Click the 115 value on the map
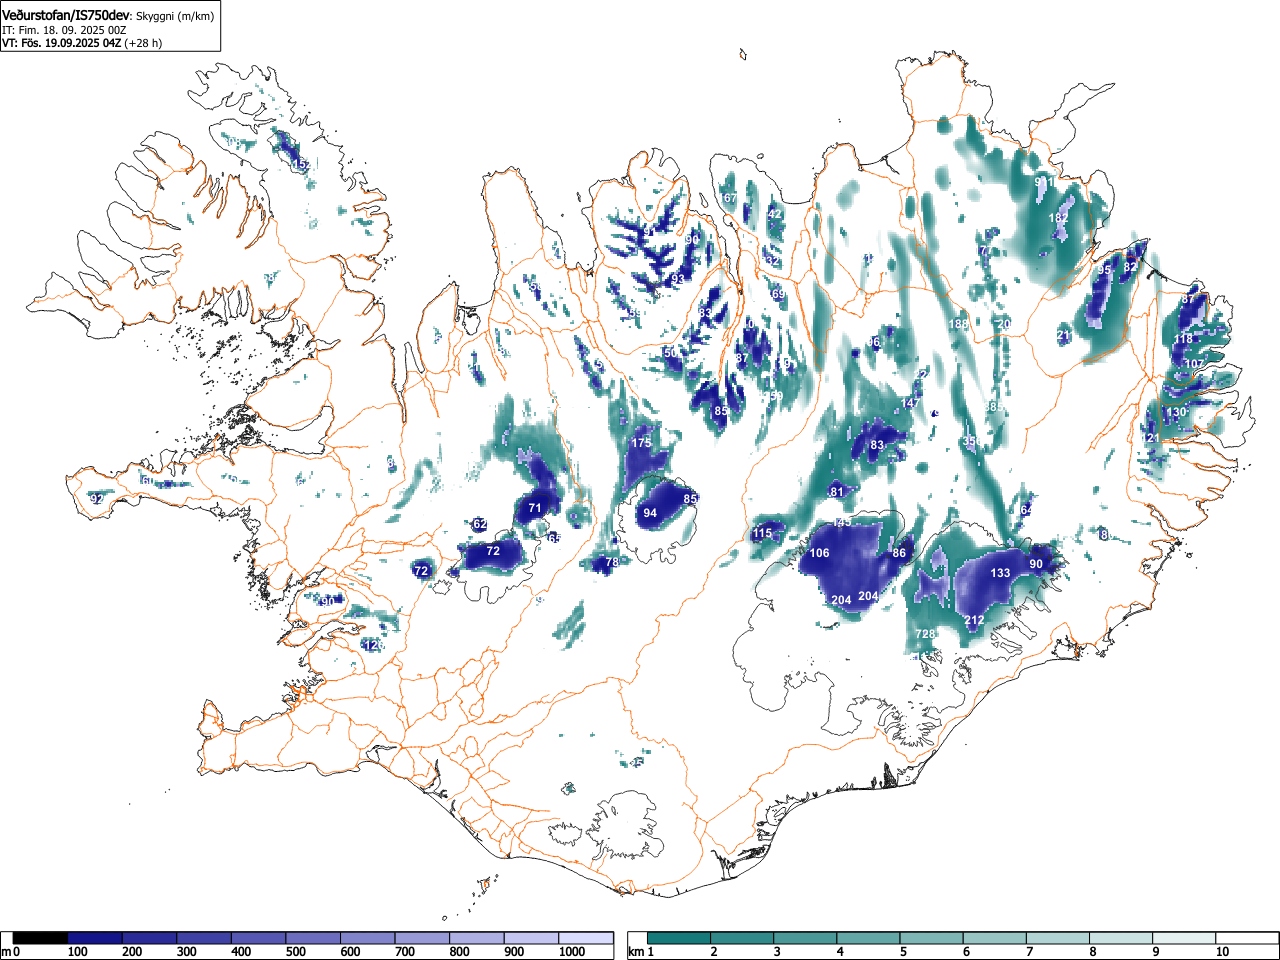The image size is (1280, 960). pos(763,533)
